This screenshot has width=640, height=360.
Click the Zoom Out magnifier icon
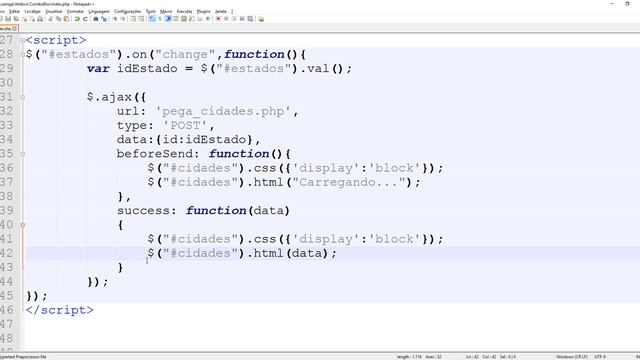(123, 19)
